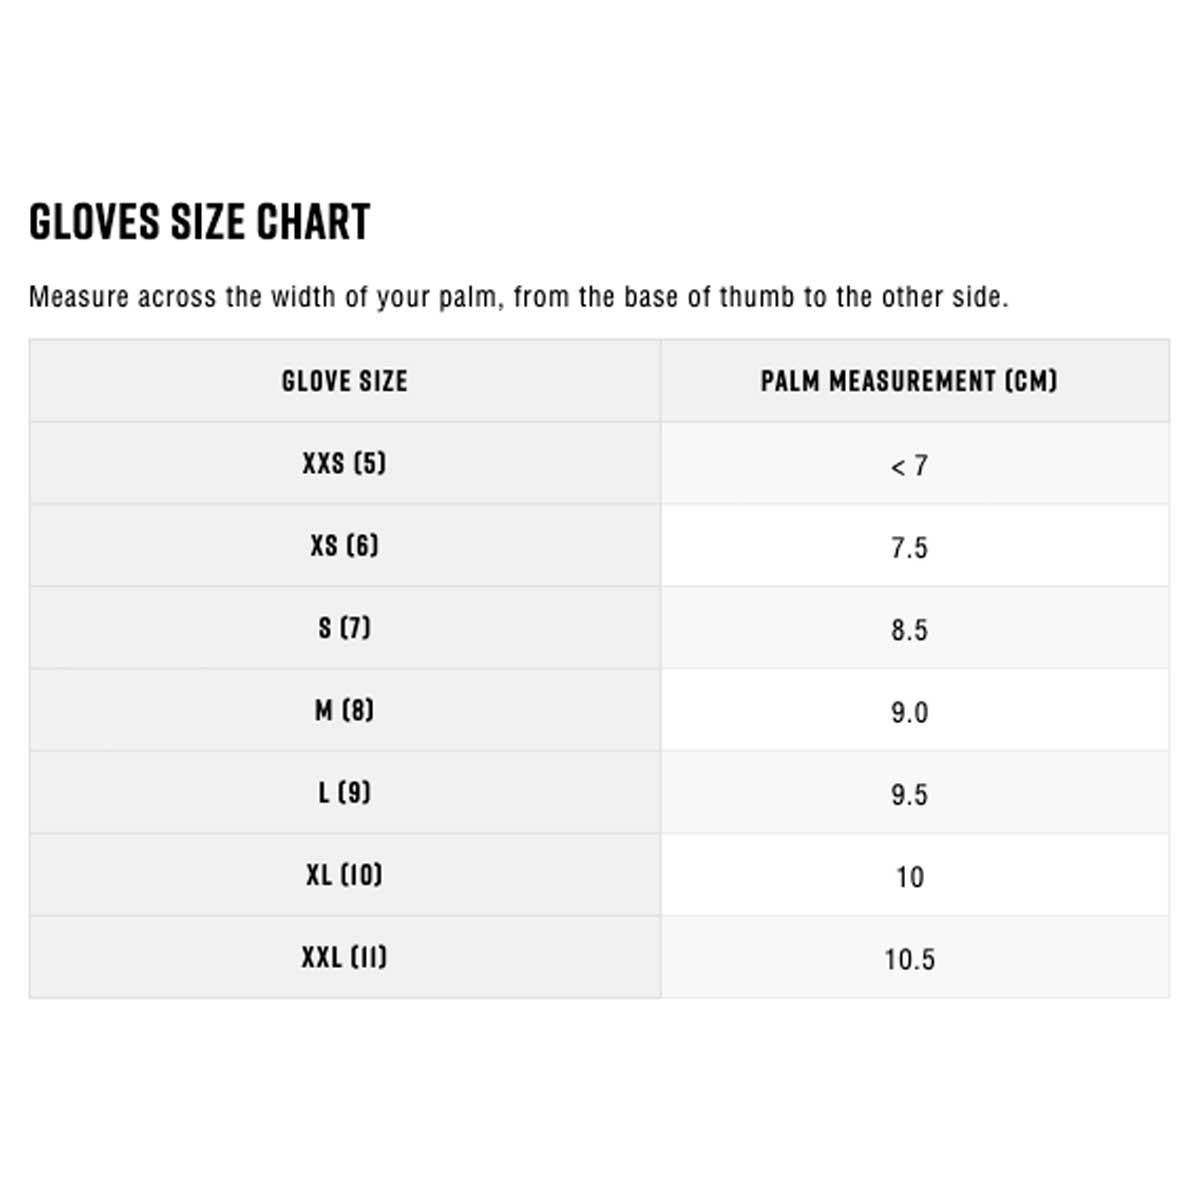The image size is (1200, 1200).
Task: Click the L (9) size cell
Action: tap(345, 793)
